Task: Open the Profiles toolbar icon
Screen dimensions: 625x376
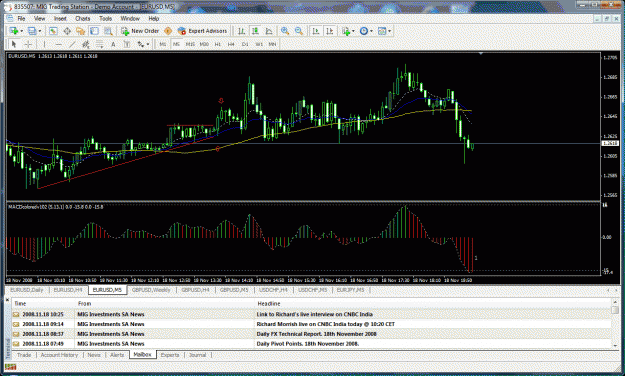Action: 32,31
